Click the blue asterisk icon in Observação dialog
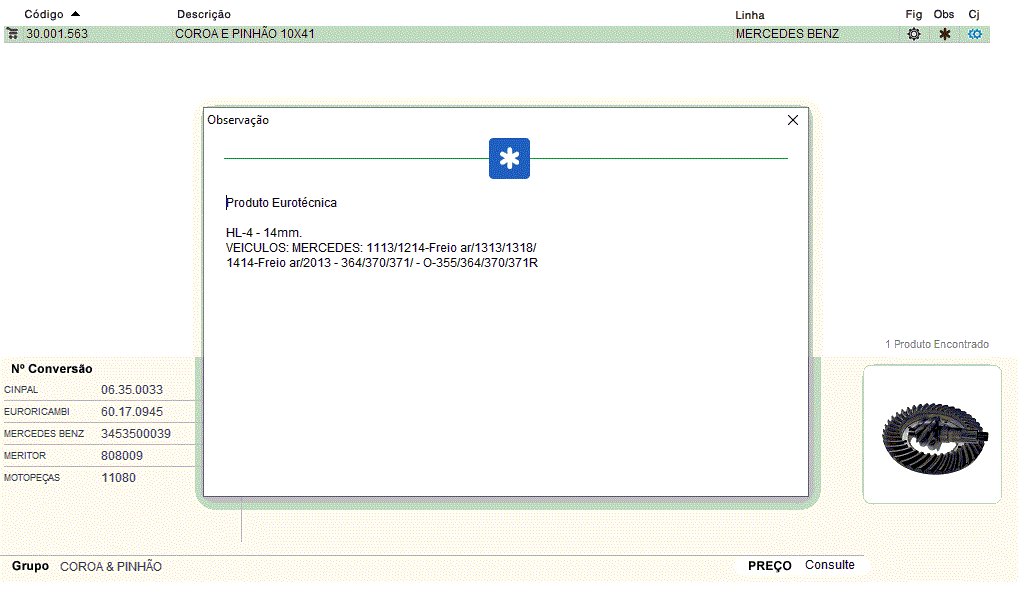This screenshot has height=595, width=1026. point(509,159)
